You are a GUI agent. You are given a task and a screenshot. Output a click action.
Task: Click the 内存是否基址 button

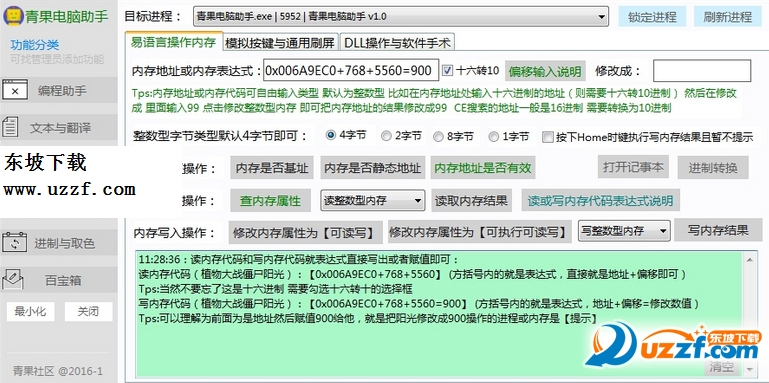coord(272,168)
